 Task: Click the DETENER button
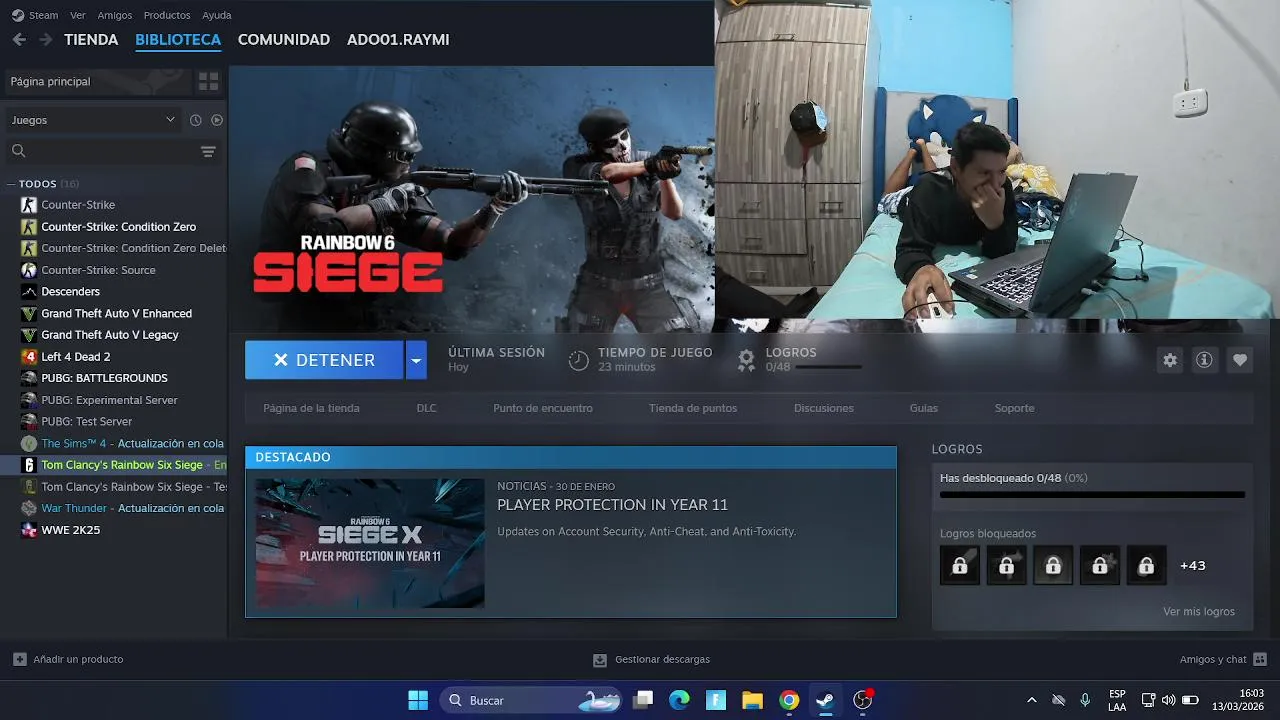pyautogui.click(x=324, y=360)
